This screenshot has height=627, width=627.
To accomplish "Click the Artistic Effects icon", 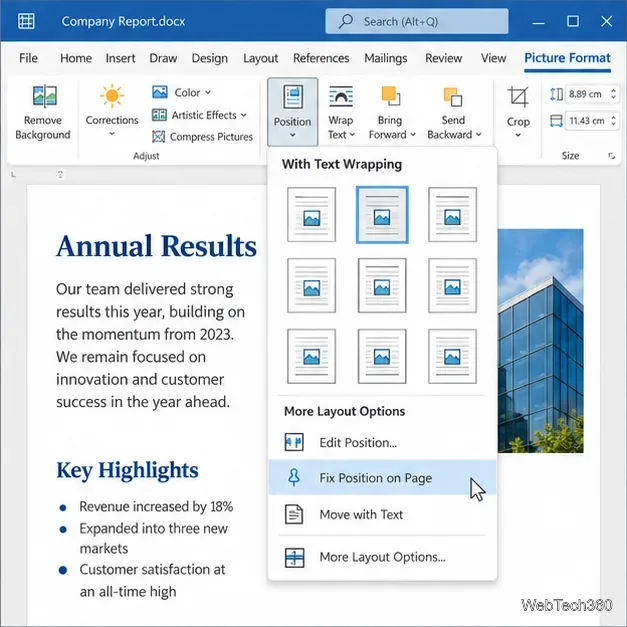I will [x=159, y=115].
